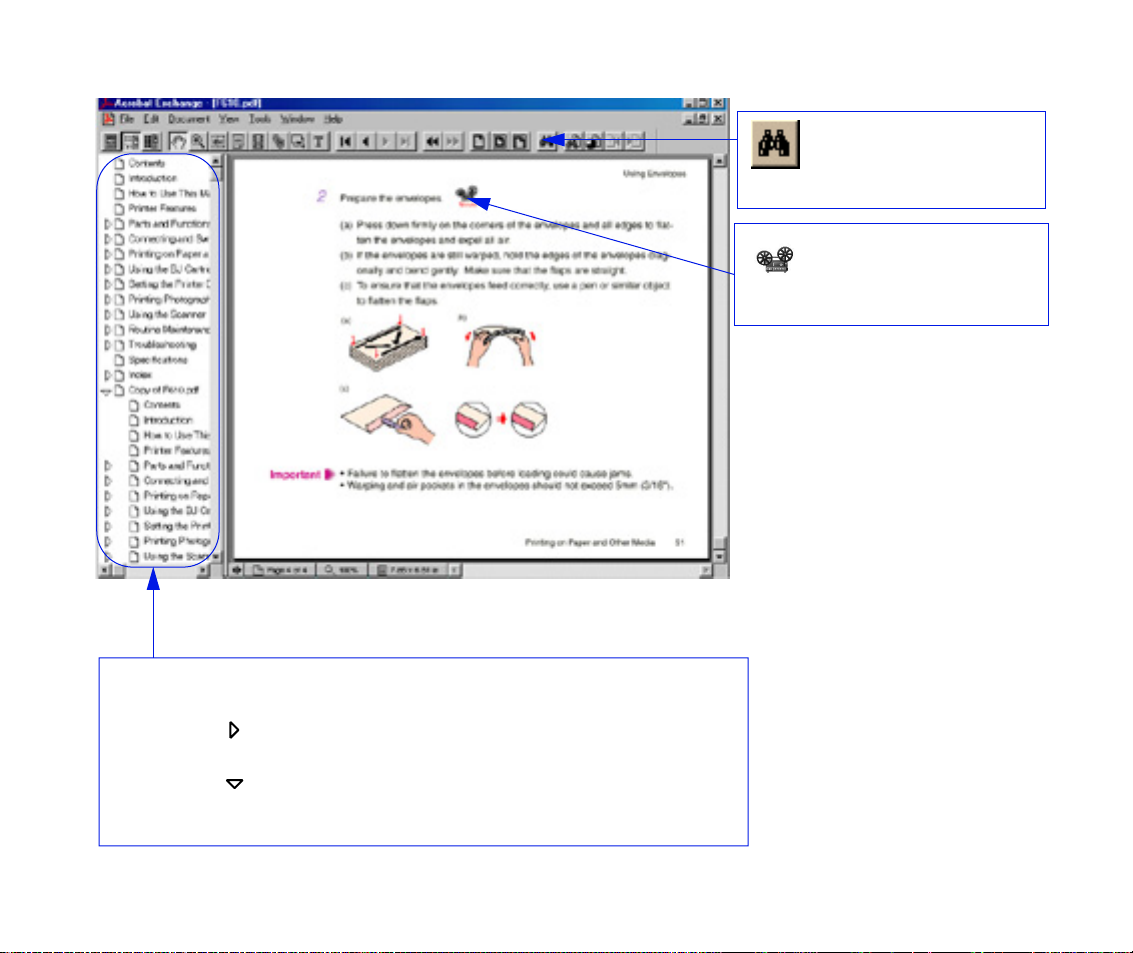Viewport: 1133px width, 953px height.
Task: Click bookmarks pane left scroll arrow
Action: coord(104,571)
